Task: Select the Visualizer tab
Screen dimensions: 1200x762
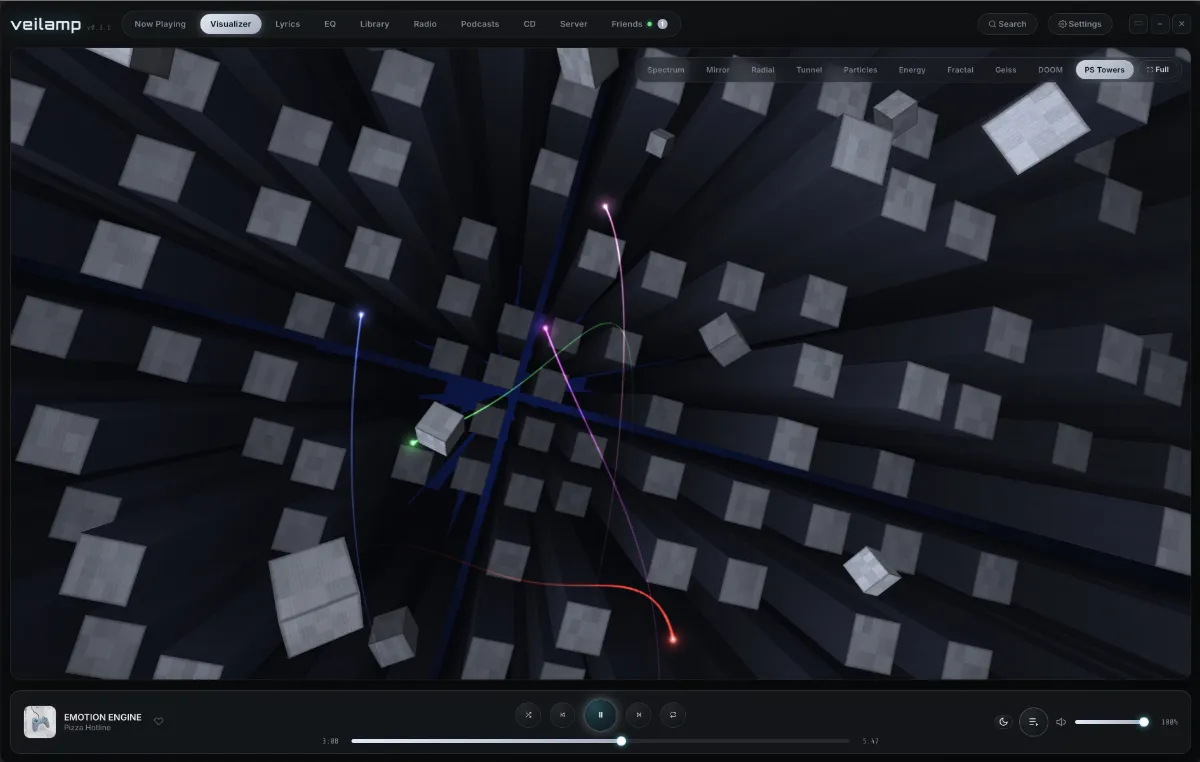Action: 231,24
